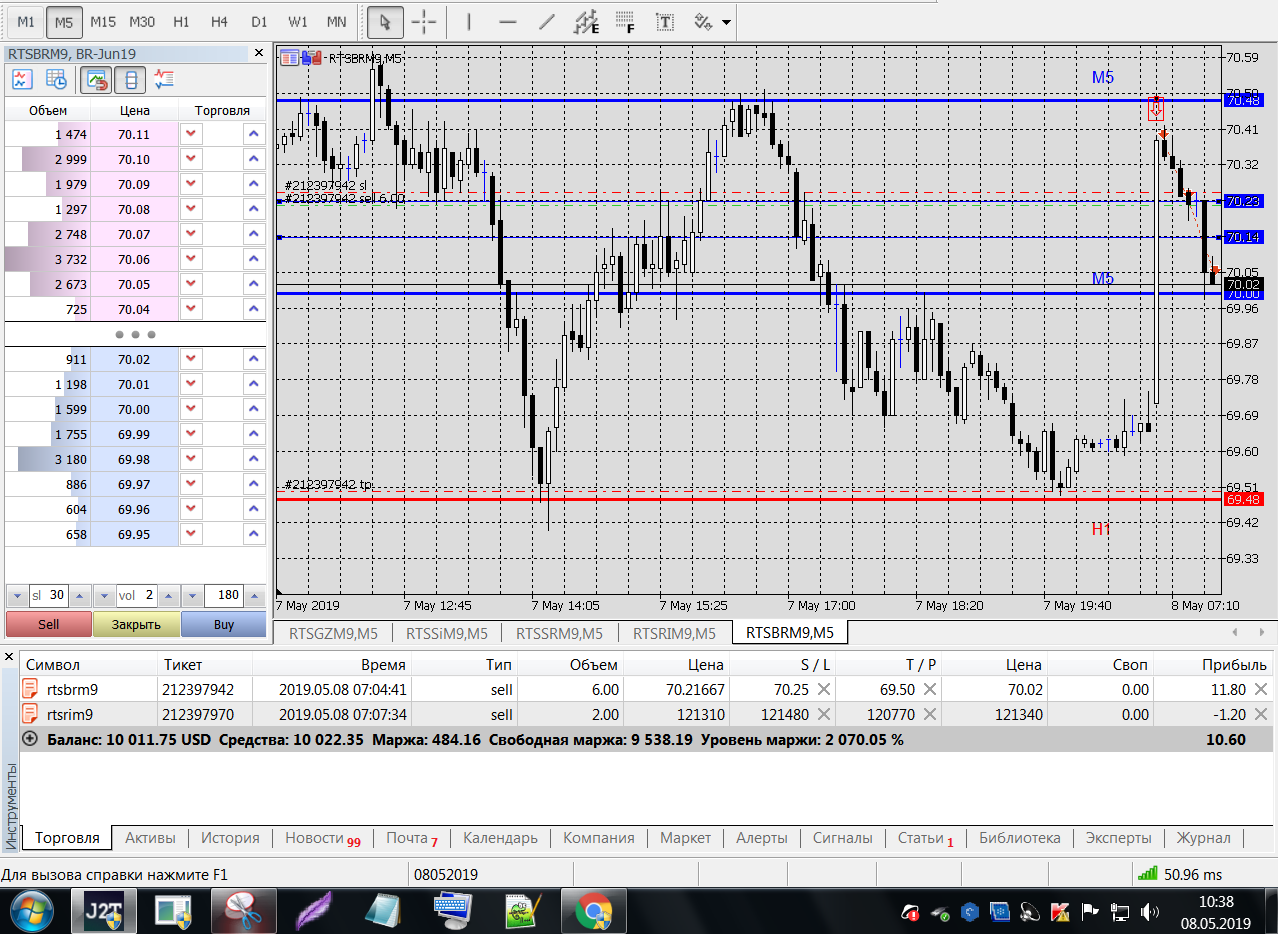
Task: Switch to the RTSRIM9,M5 chart tab
Action: click(x=675, y=633)
